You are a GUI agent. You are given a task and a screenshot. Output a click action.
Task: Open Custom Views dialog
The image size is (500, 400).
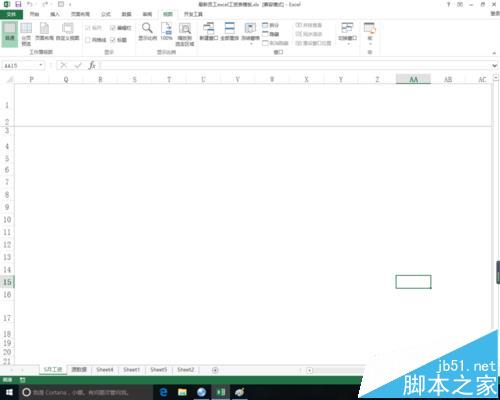pyautogui.click(x=68, y=32)
